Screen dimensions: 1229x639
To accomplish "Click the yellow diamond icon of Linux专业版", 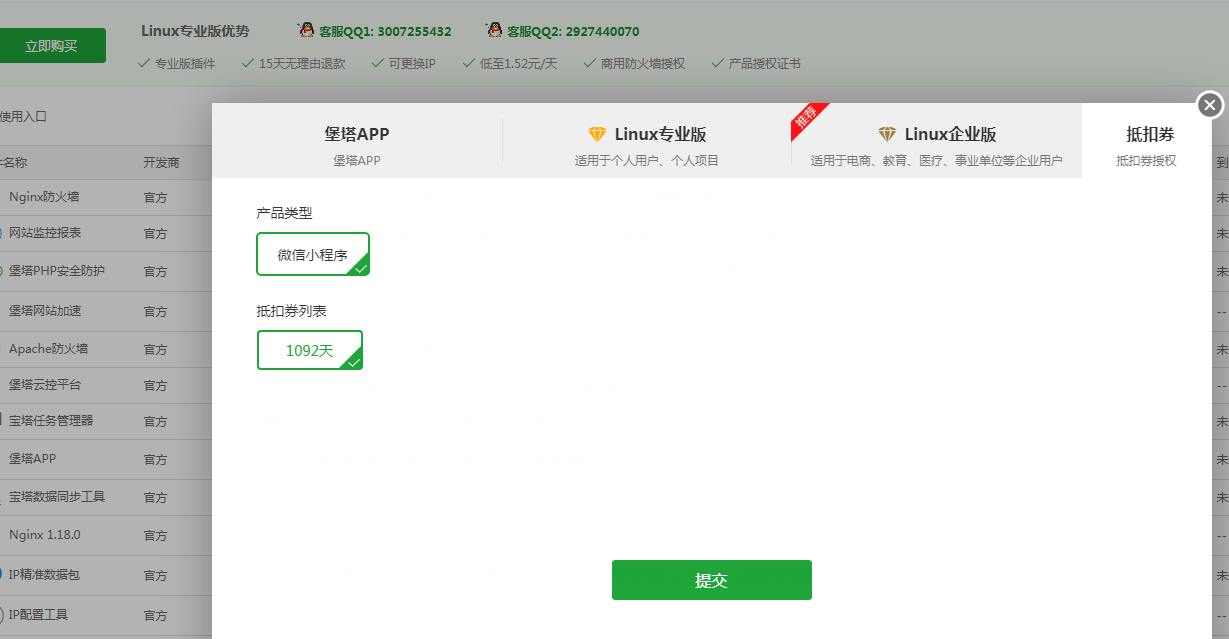I will (597, 134).
